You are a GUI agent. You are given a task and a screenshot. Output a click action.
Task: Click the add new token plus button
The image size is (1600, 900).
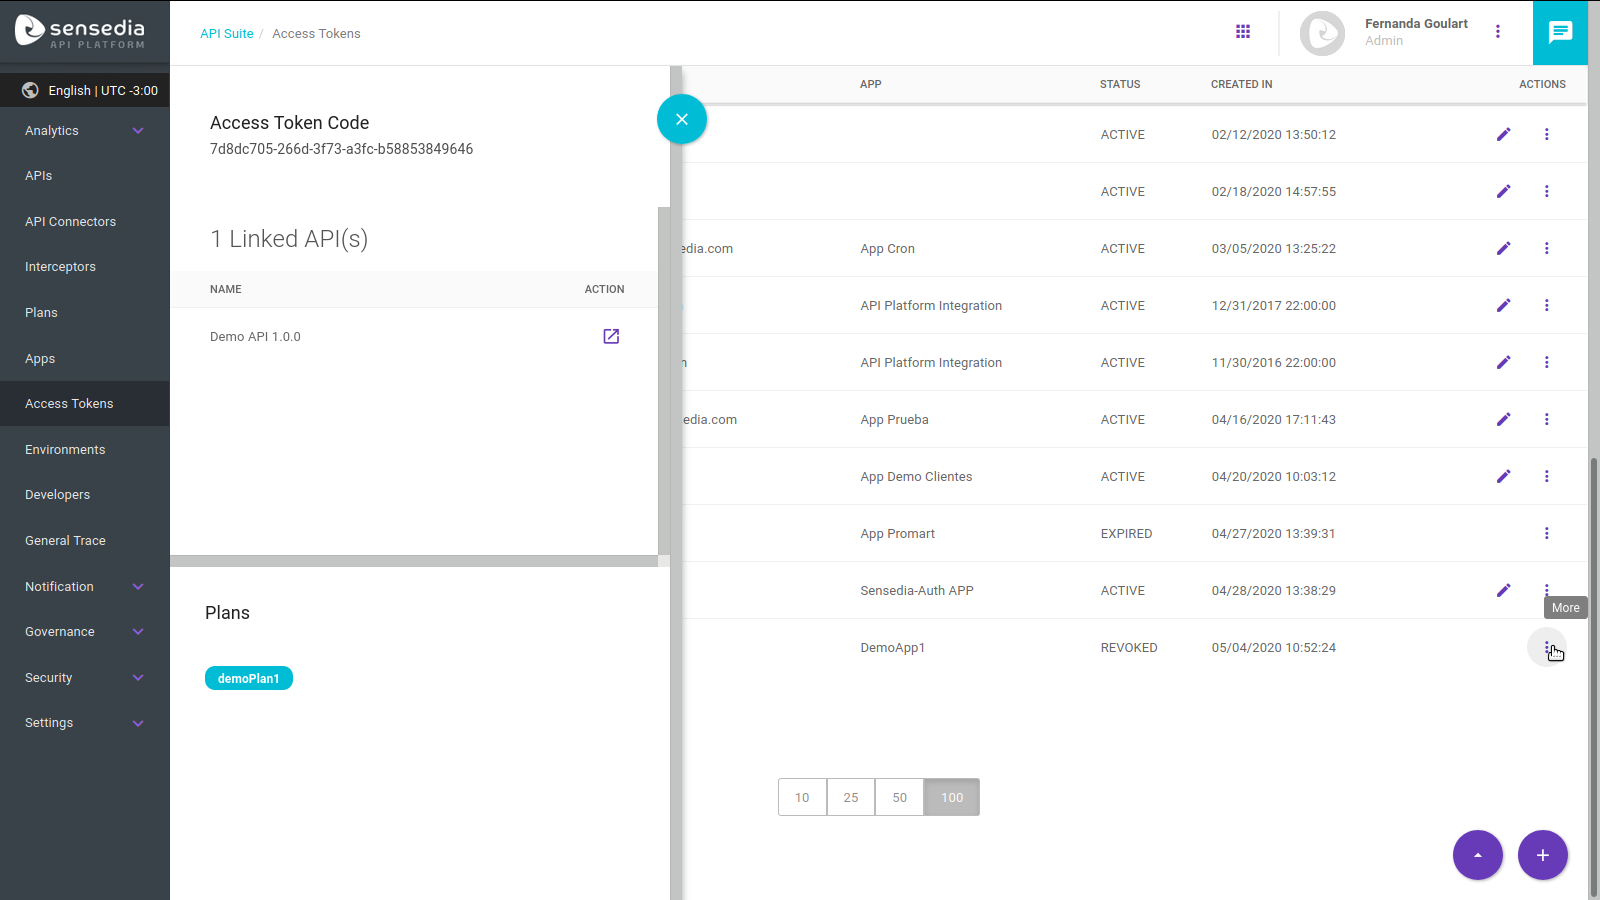coord(1542,855)
